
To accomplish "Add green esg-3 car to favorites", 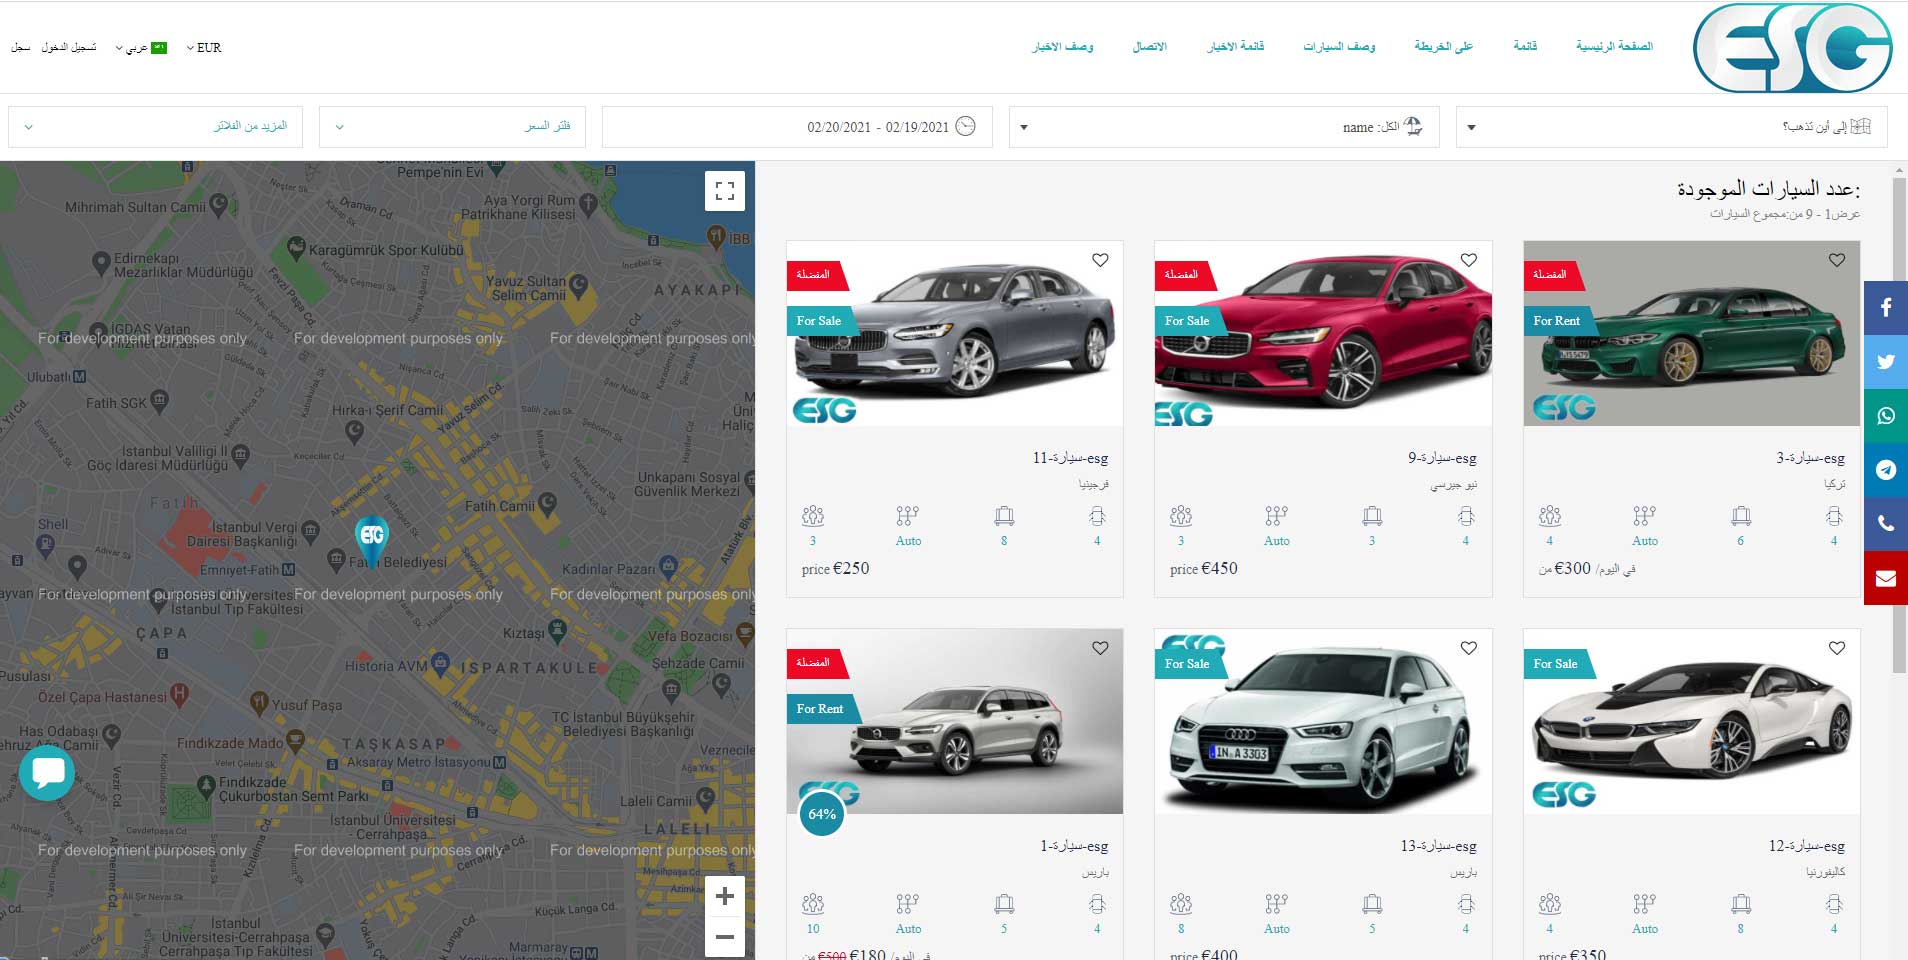I will (x=1836, y=260).
